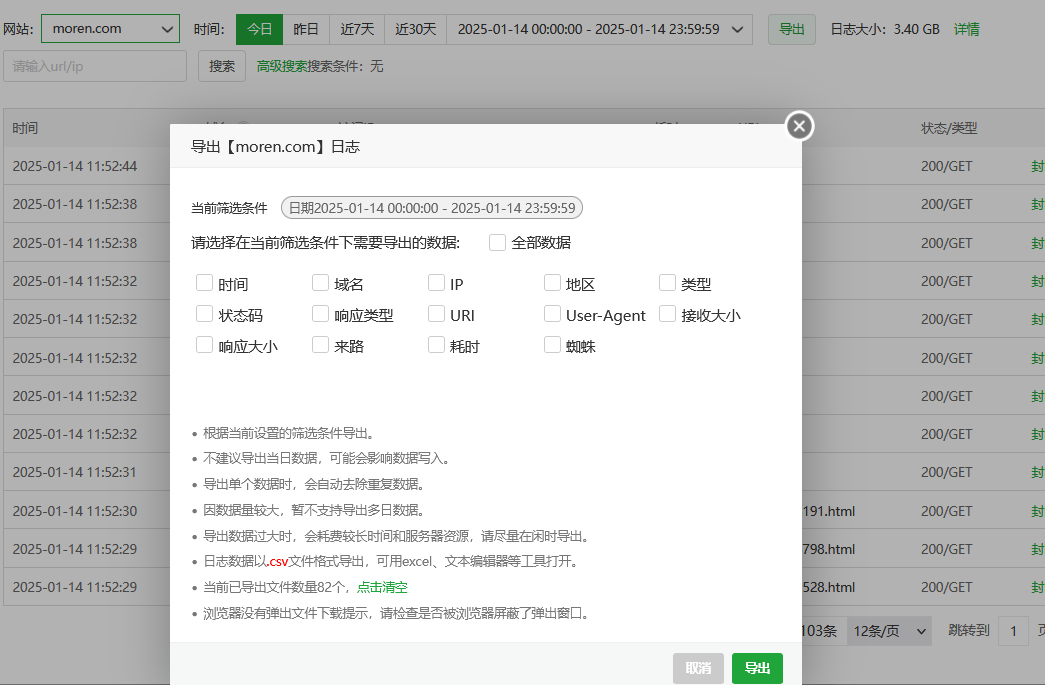The image size is (1045, 685).
Task: Click the filter tag showing date 2025-01-14
Action: (x=432, y=208)
